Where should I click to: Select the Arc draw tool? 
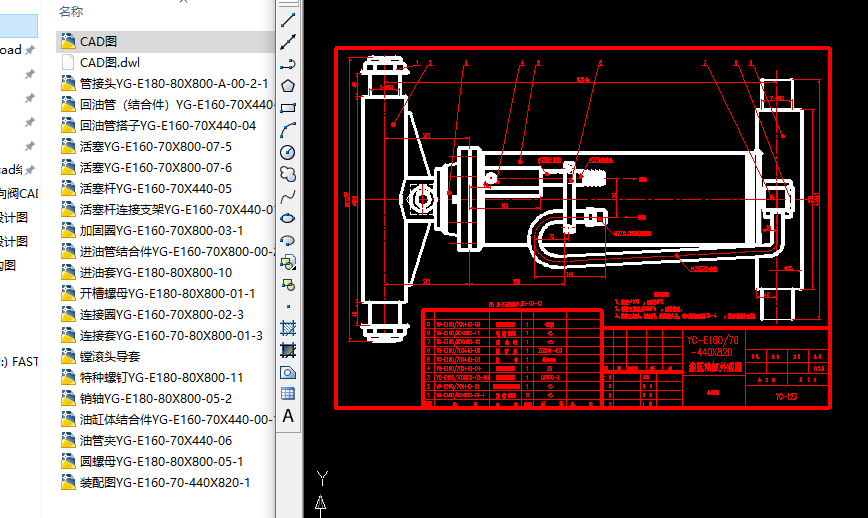click(288, 130)
